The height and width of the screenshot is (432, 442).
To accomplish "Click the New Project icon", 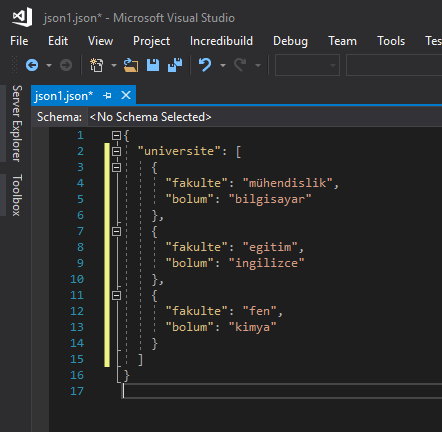I will click(96, 65).
